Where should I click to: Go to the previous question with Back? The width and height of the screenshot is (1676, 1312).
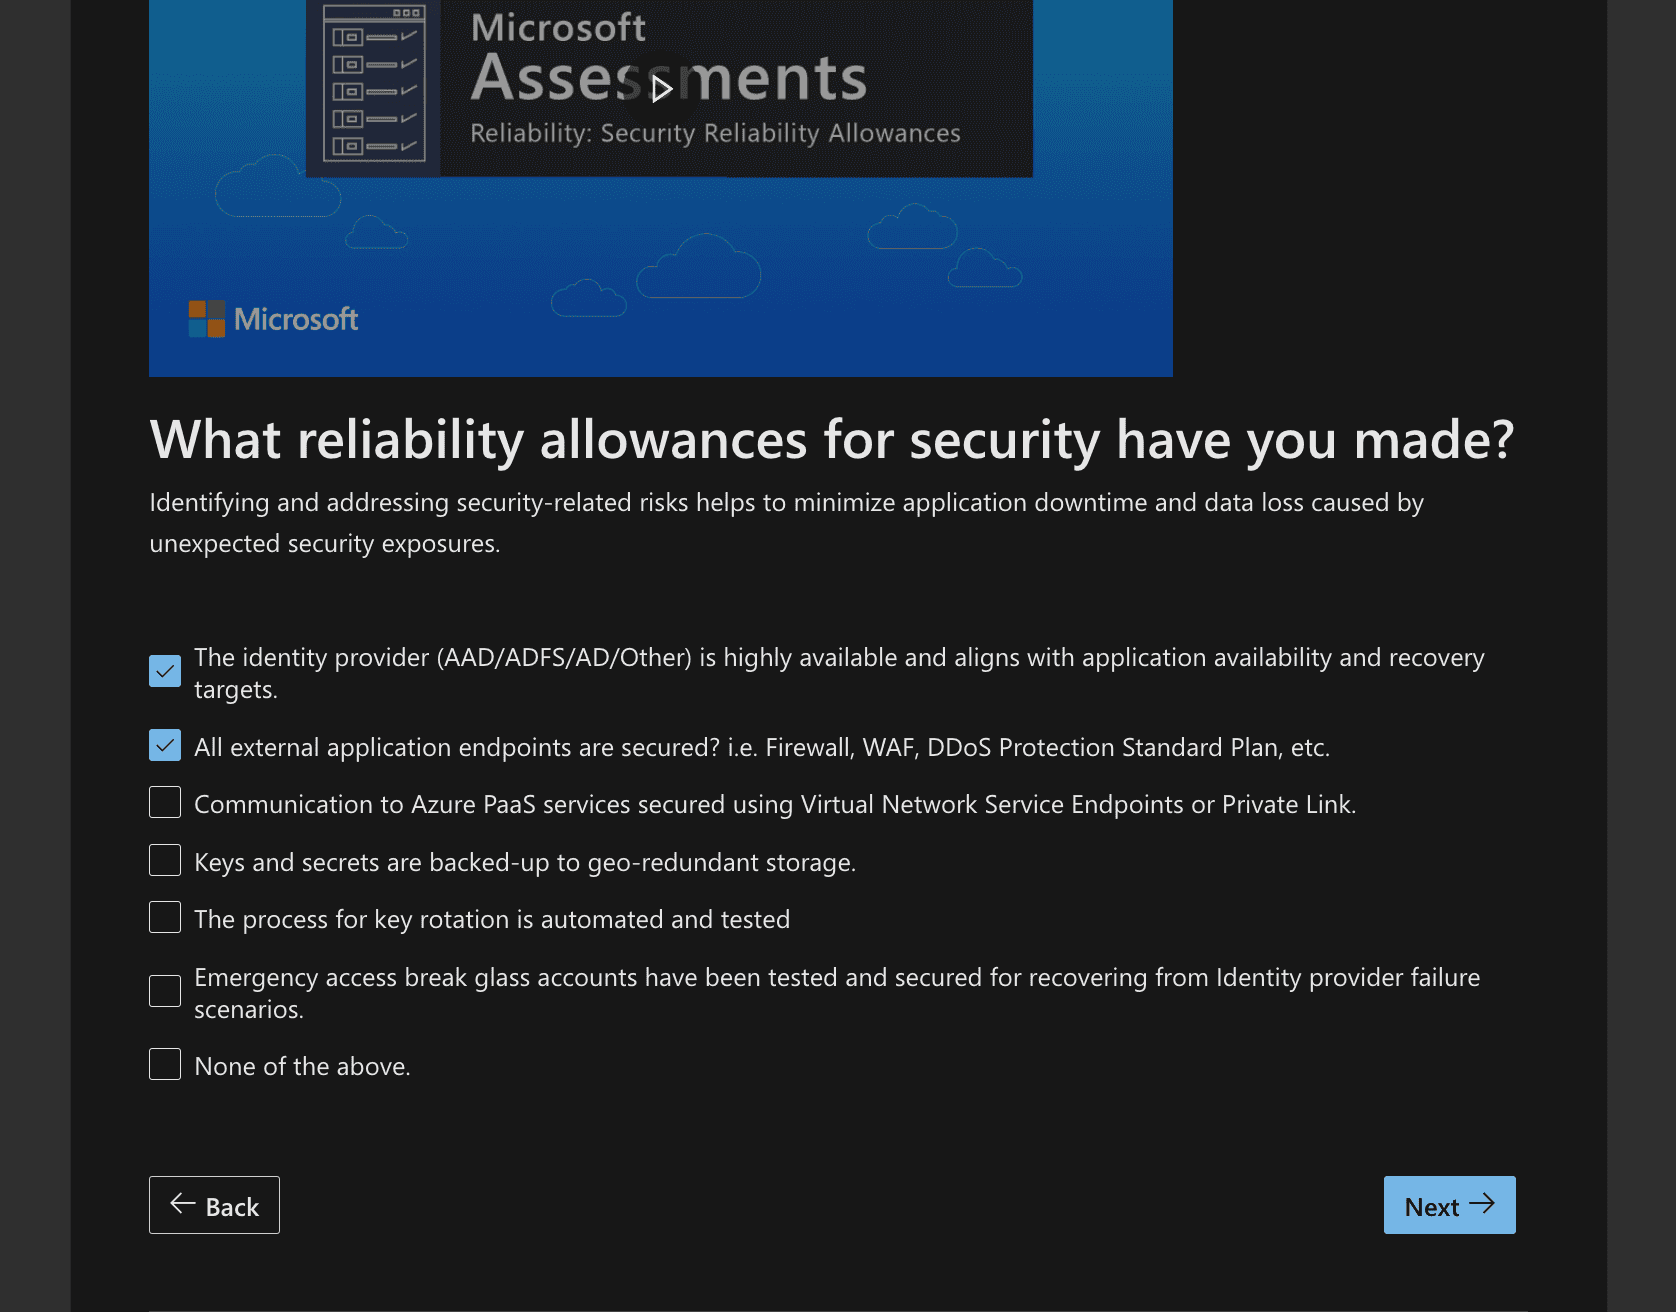point(214,1205)
